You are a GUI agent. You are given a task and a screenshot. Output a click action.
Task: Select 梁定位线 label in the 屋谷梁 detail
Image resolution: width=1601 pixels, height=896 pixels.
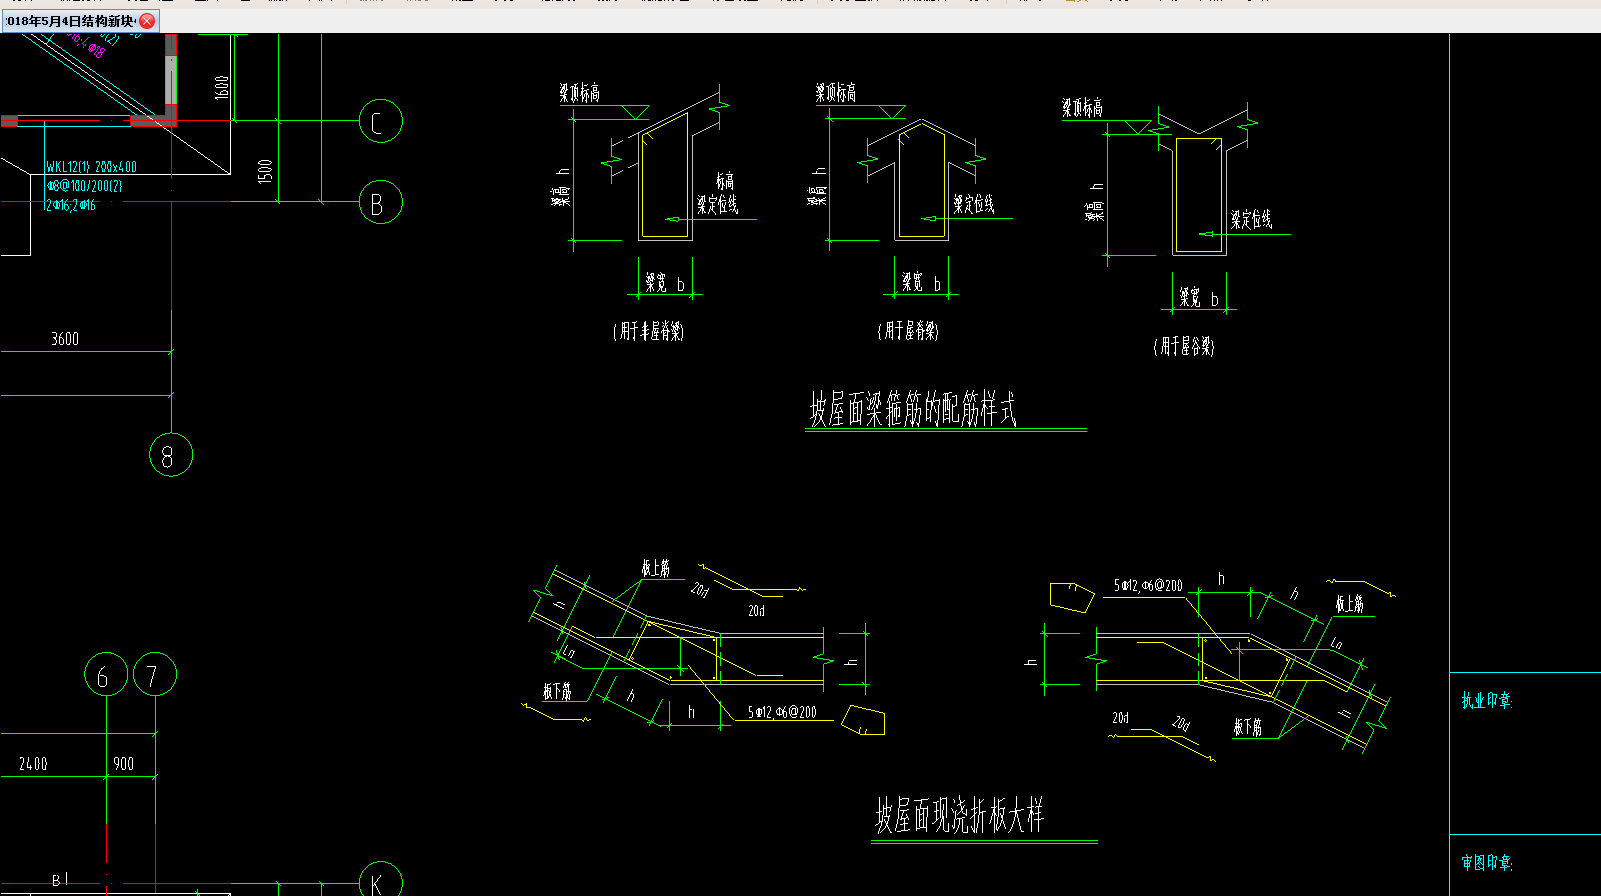point(1251,219)
